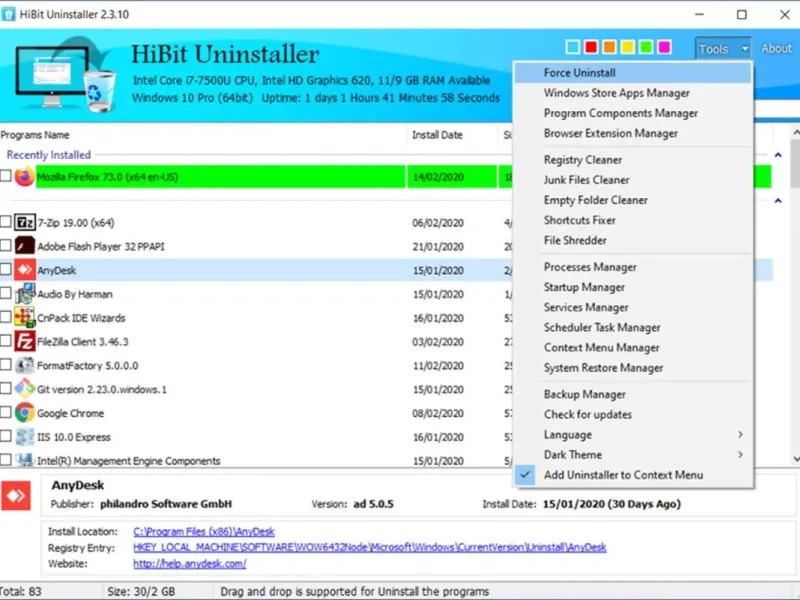800x600 pixels.
Task: Tick the Audio By Harman checkbox
Action: [6, 293]
